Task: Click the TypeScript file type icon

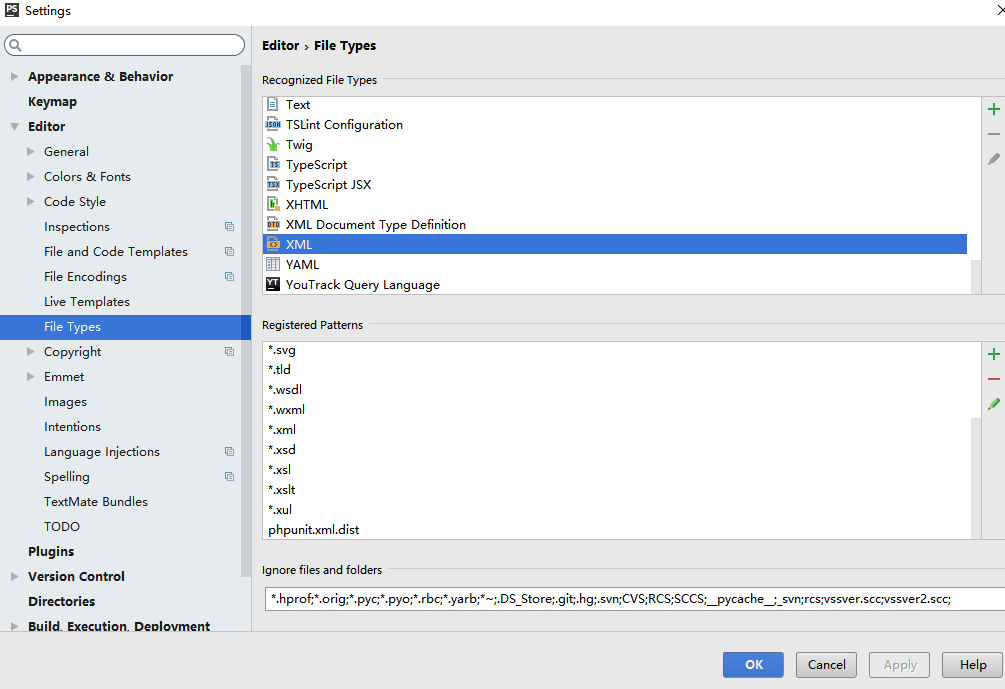Action: pos(274,165)
